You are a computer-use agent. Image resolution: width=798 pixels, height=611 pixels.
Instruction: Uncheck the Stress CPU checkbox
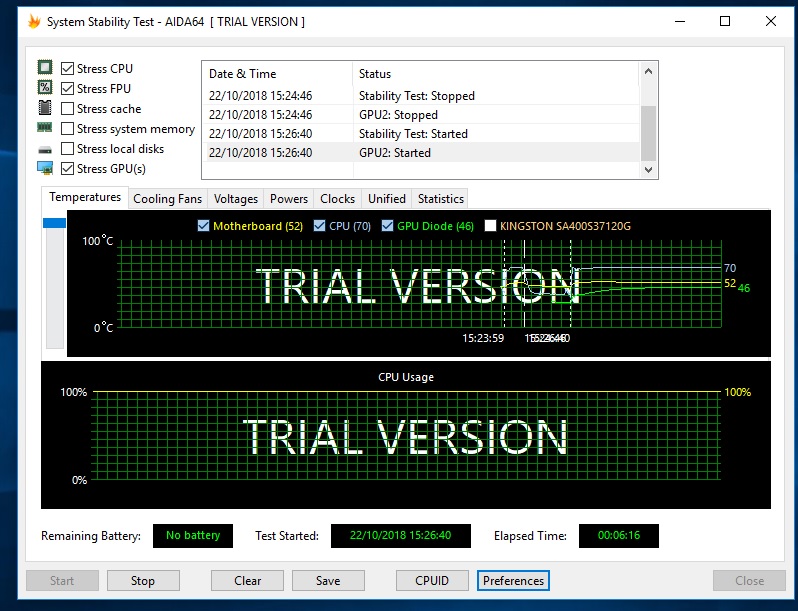tap(67, 68)
